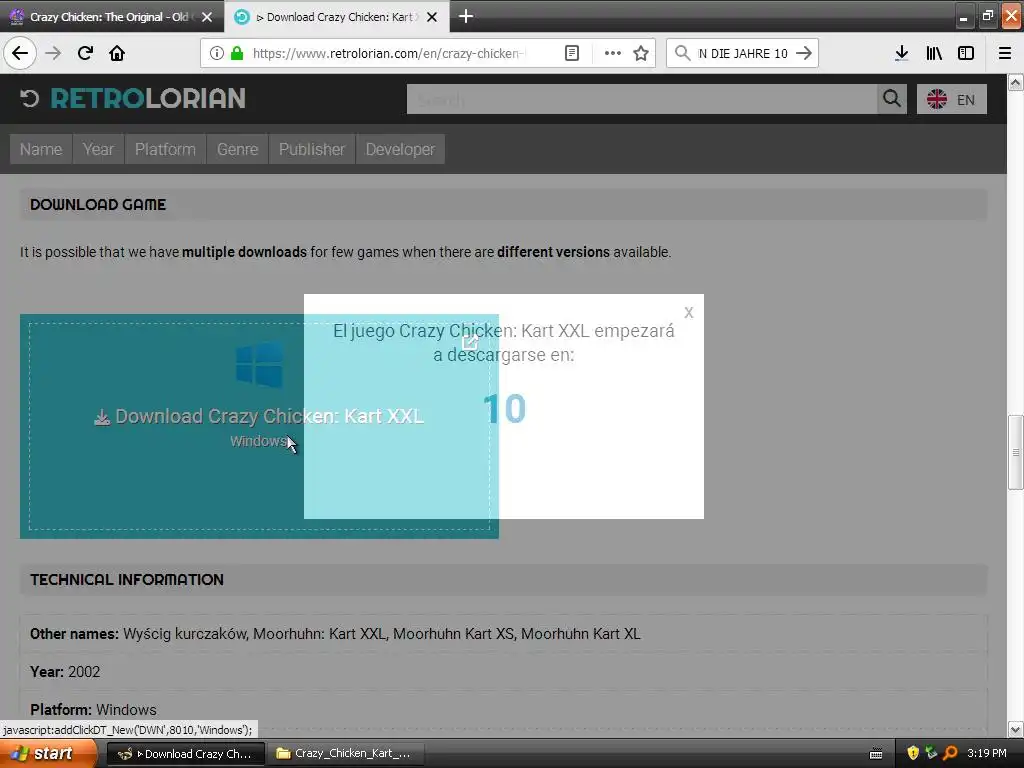Select the Download Crazy Chicken: Kart tab

tap(336, 17)
